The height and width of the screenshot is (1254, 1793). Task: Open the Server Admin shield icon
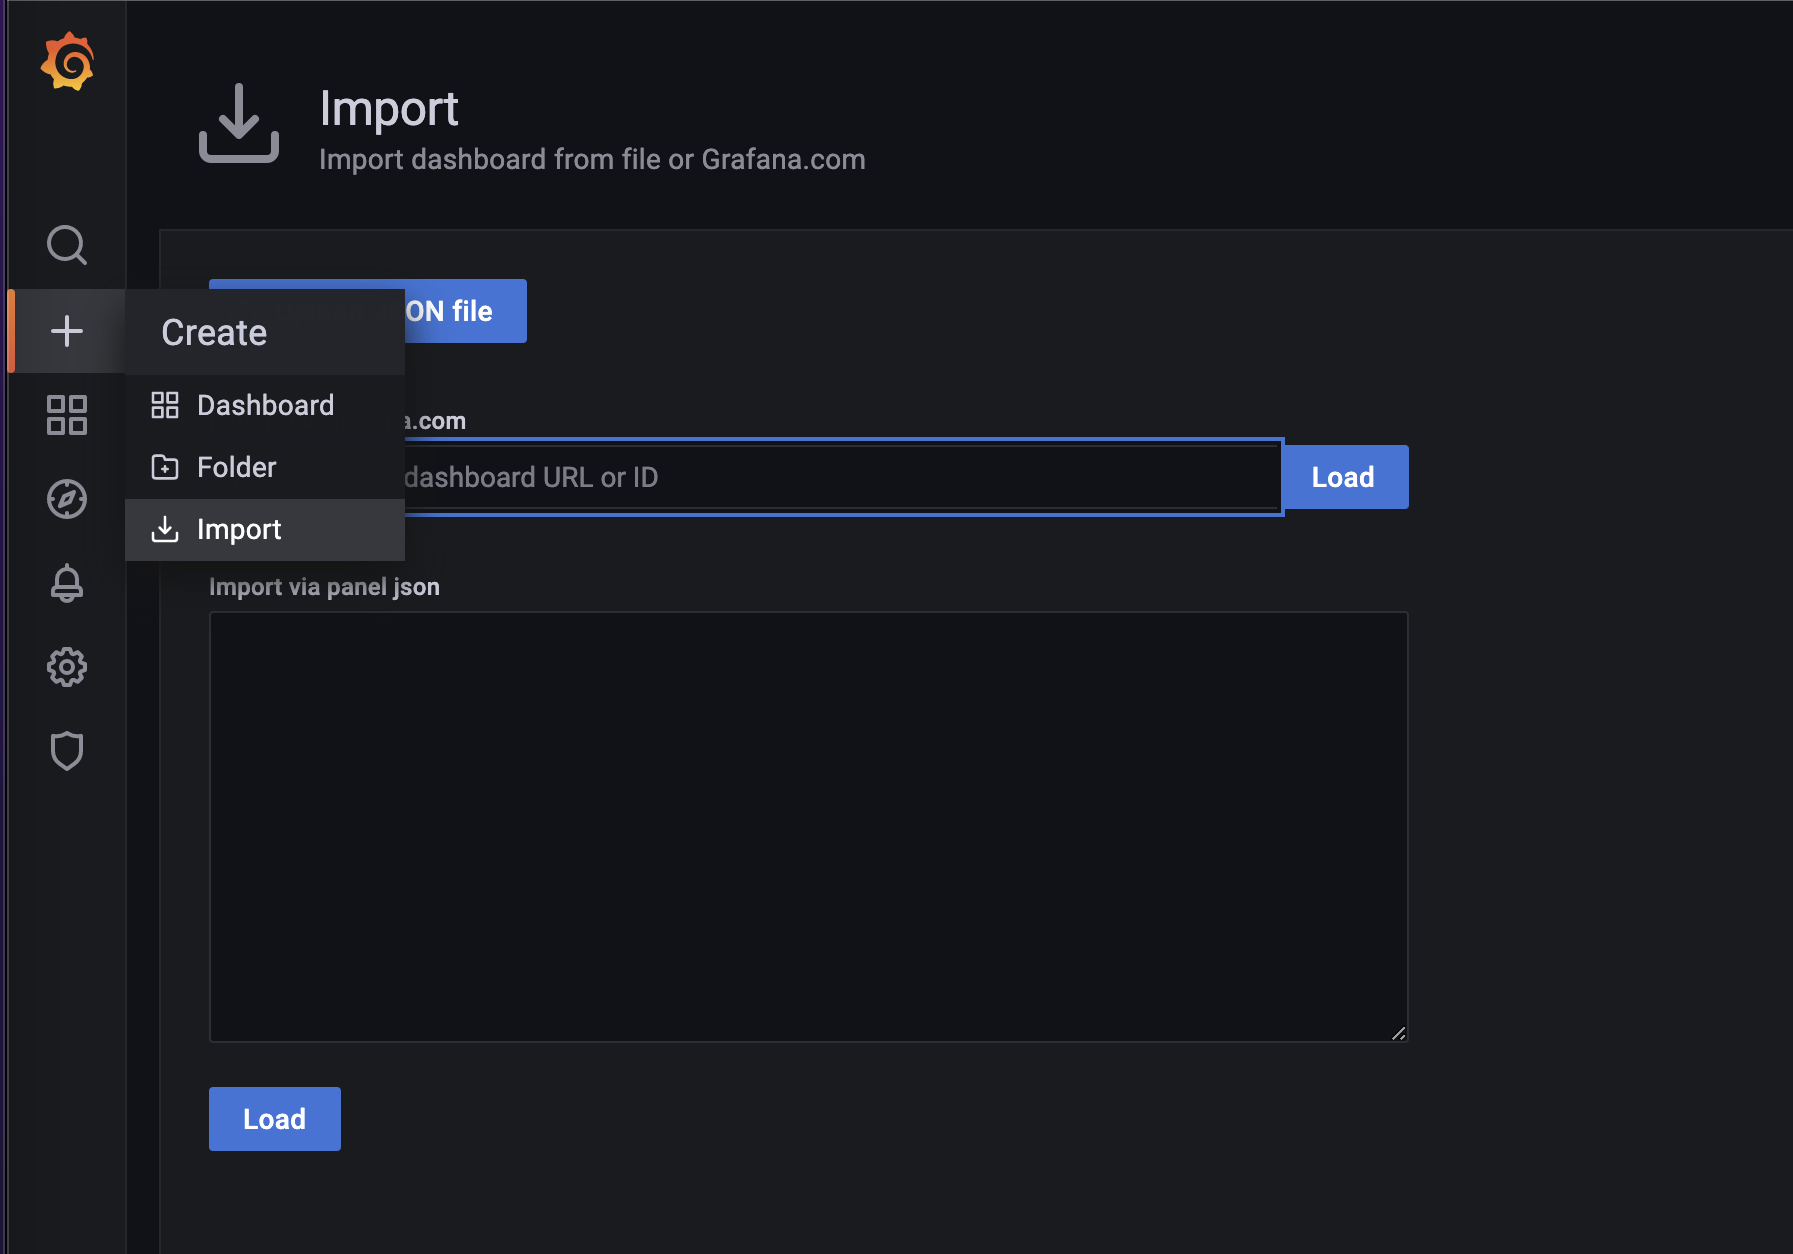click(x=67, y=751)
